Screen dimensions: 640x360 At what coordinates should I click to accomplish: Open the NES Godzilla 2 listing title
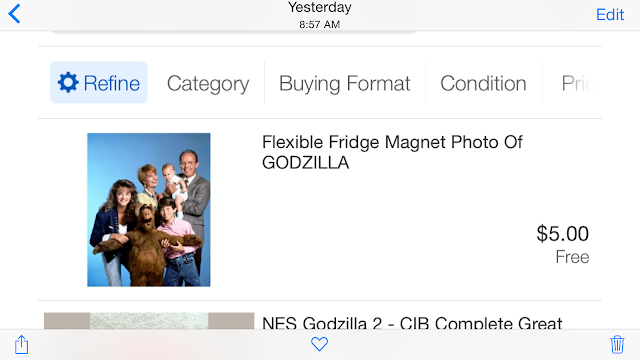point(412,323)
